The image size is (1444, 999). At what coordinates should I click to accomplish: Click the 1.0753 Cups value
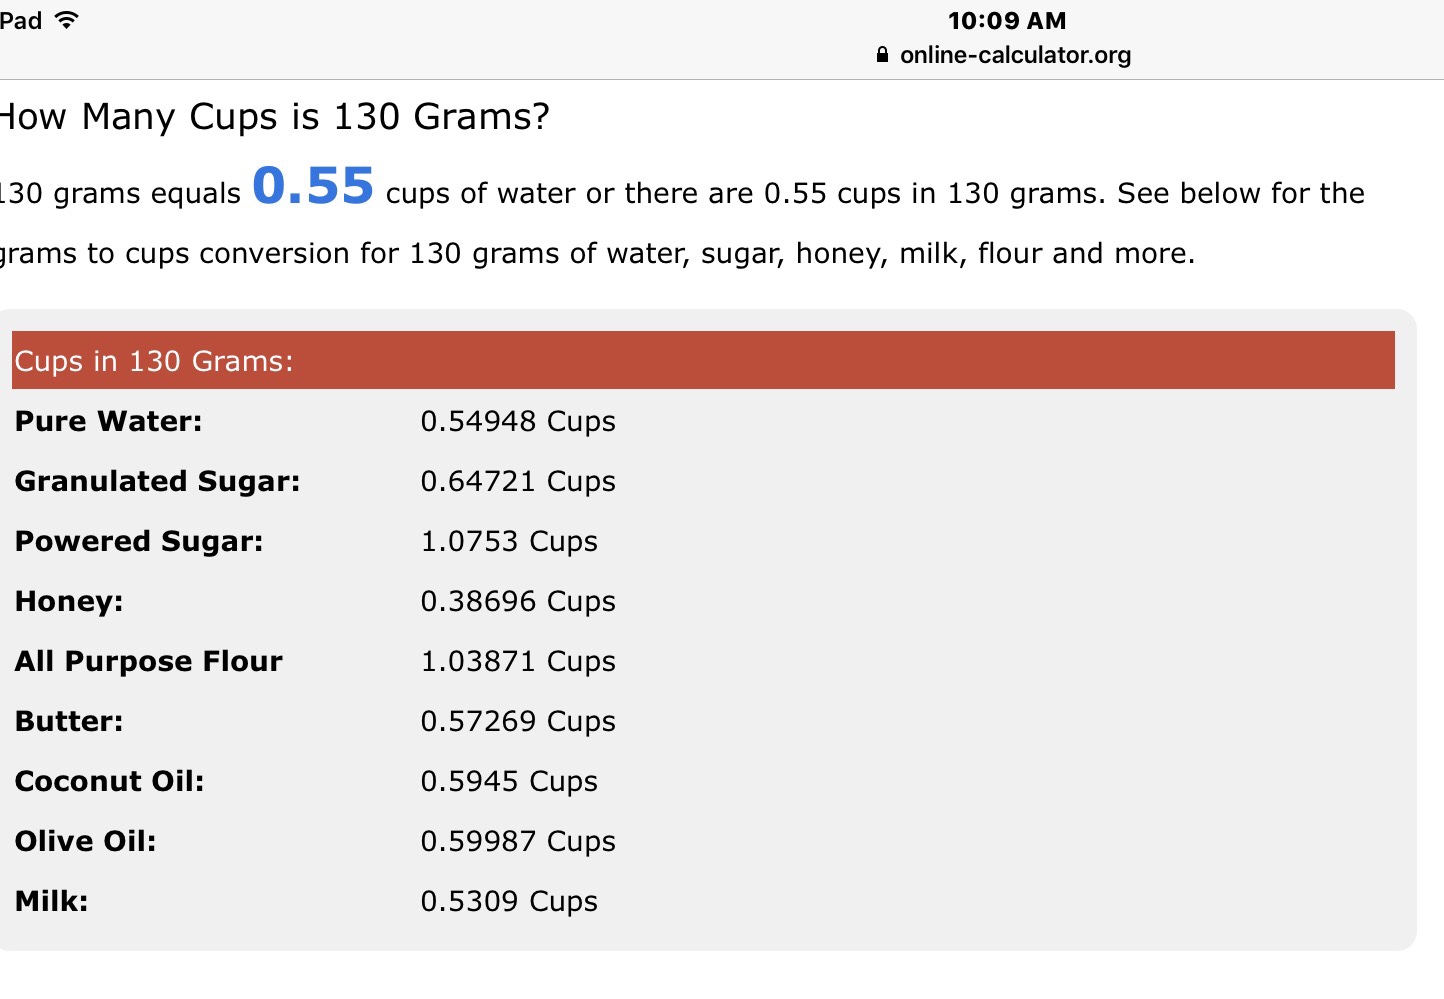(x=509, y=541)
